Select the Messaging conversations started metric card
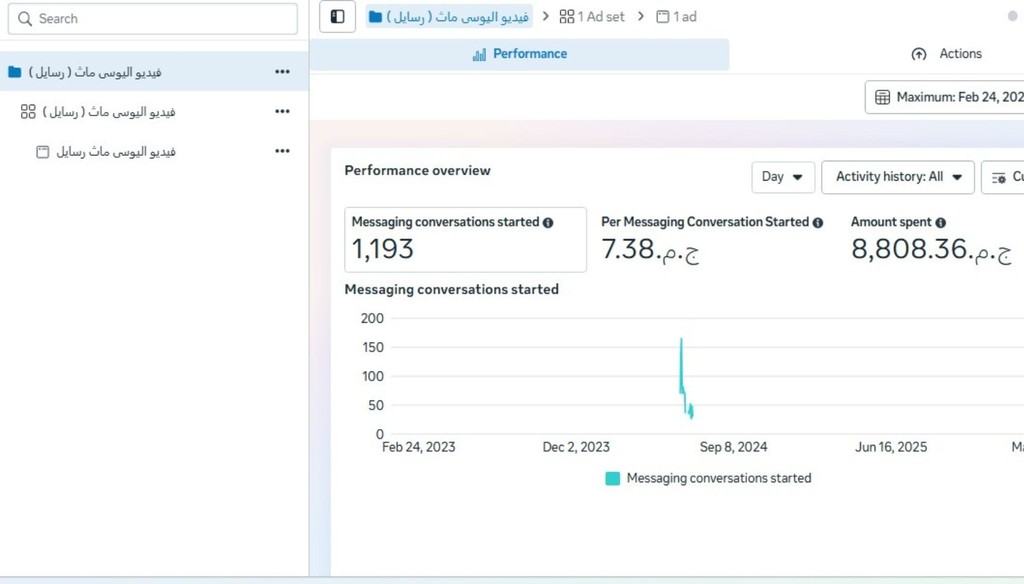Viewport: 1024px width, 584px height. [x=465, y=240]
